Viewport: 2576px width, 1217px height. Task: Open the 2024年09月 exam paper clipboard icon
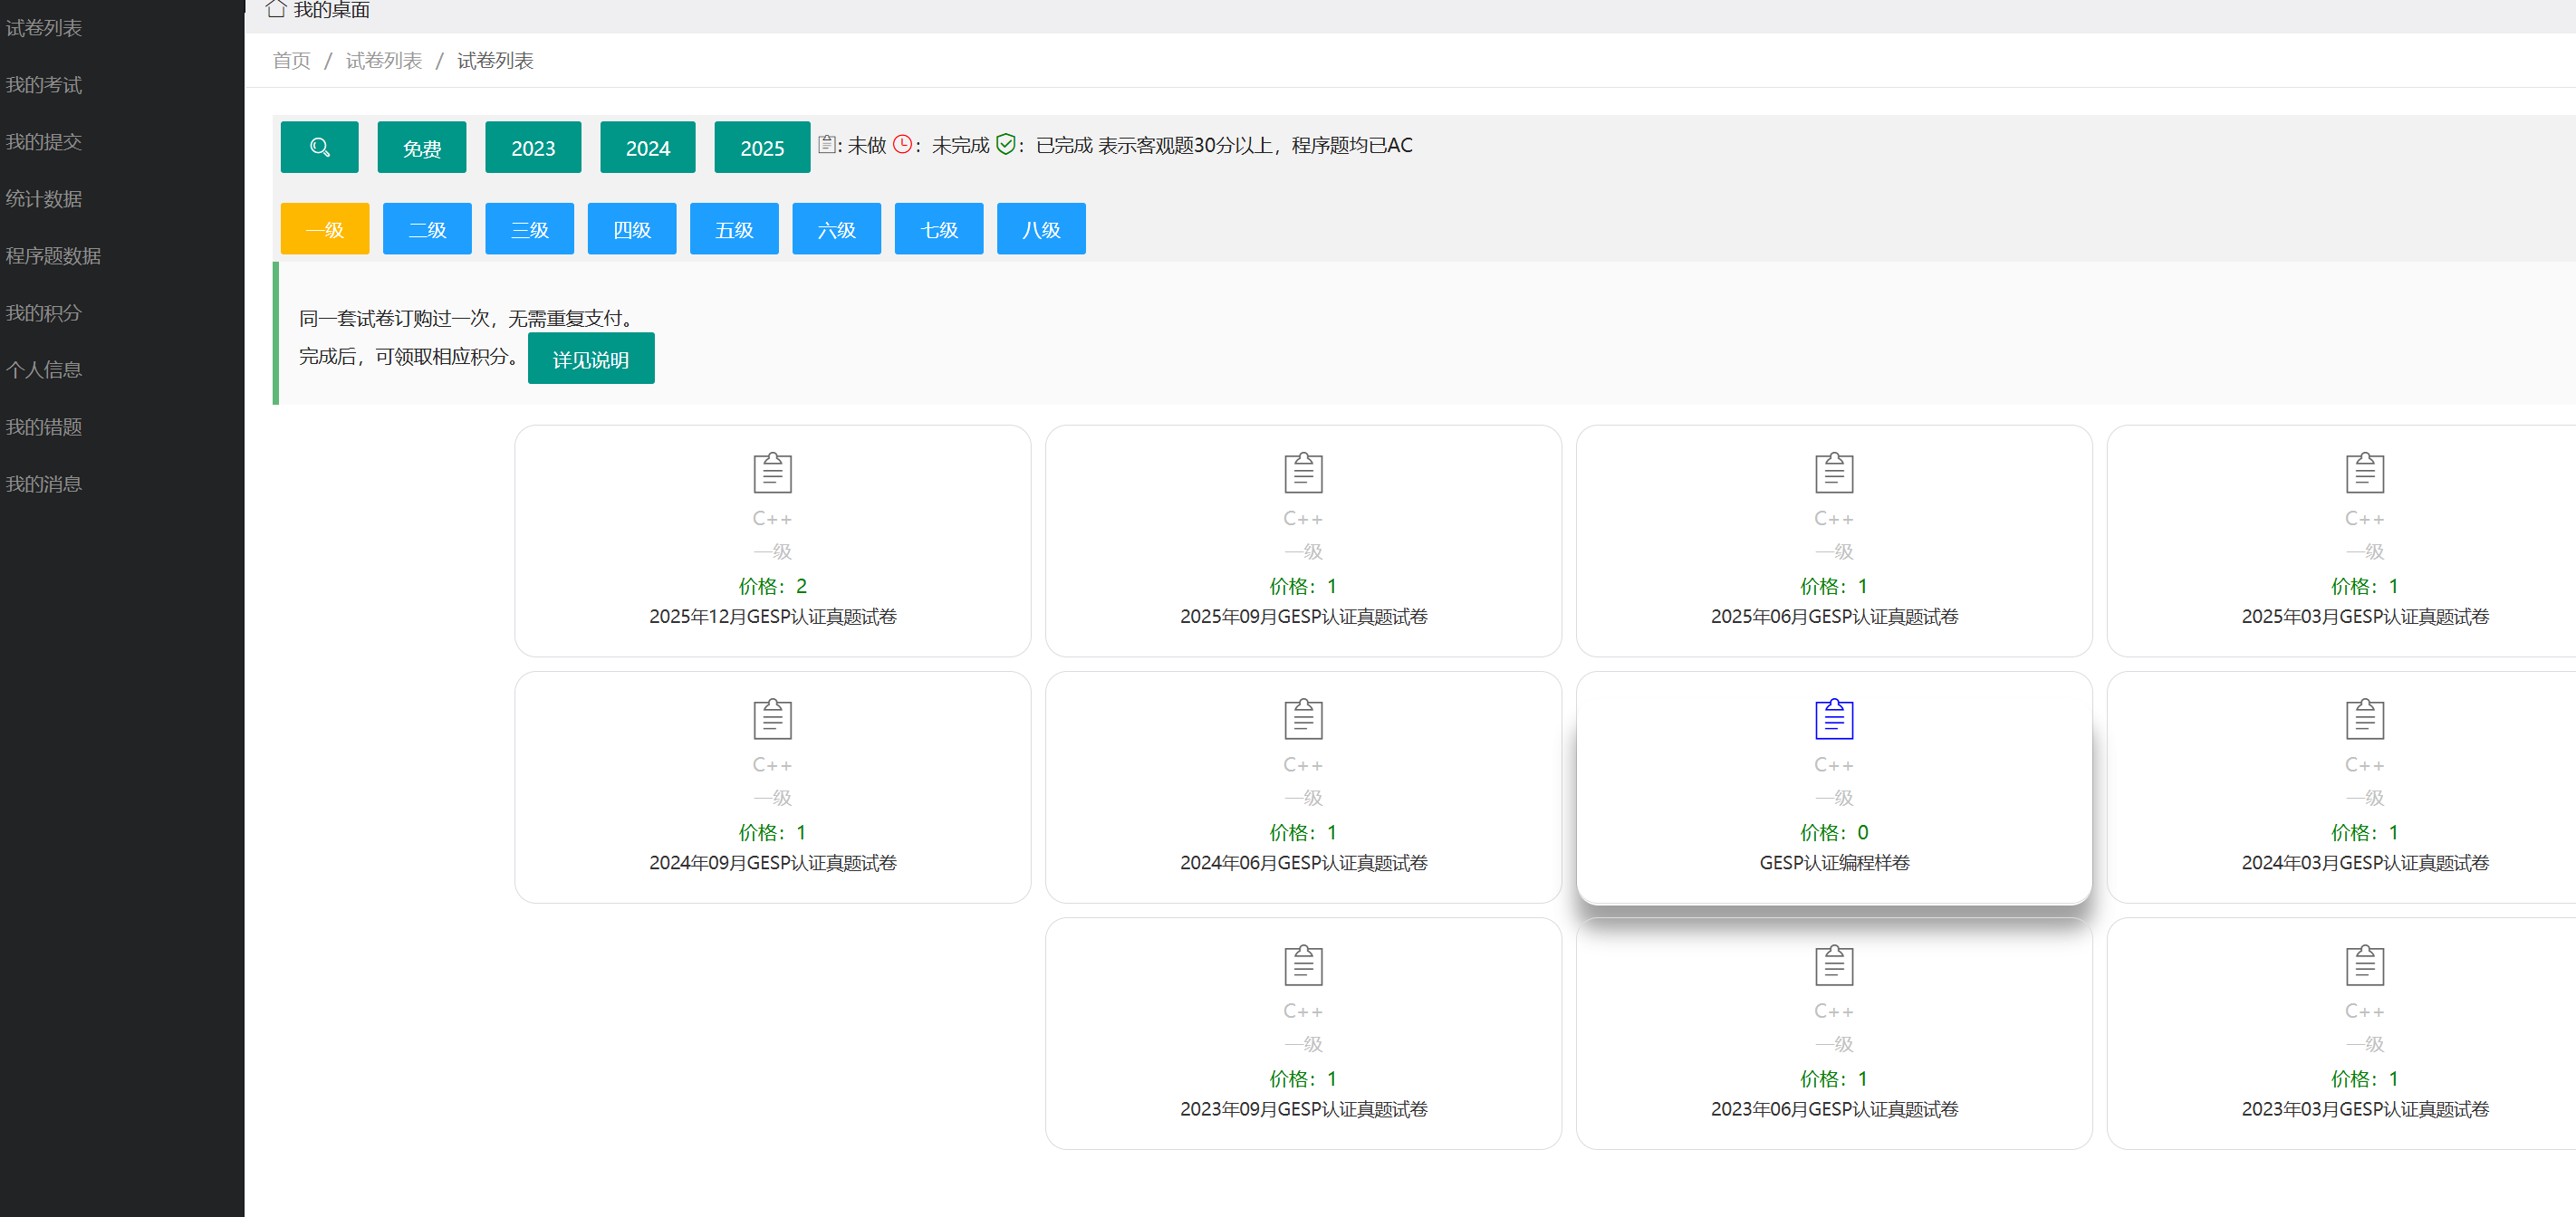(772, 718)
